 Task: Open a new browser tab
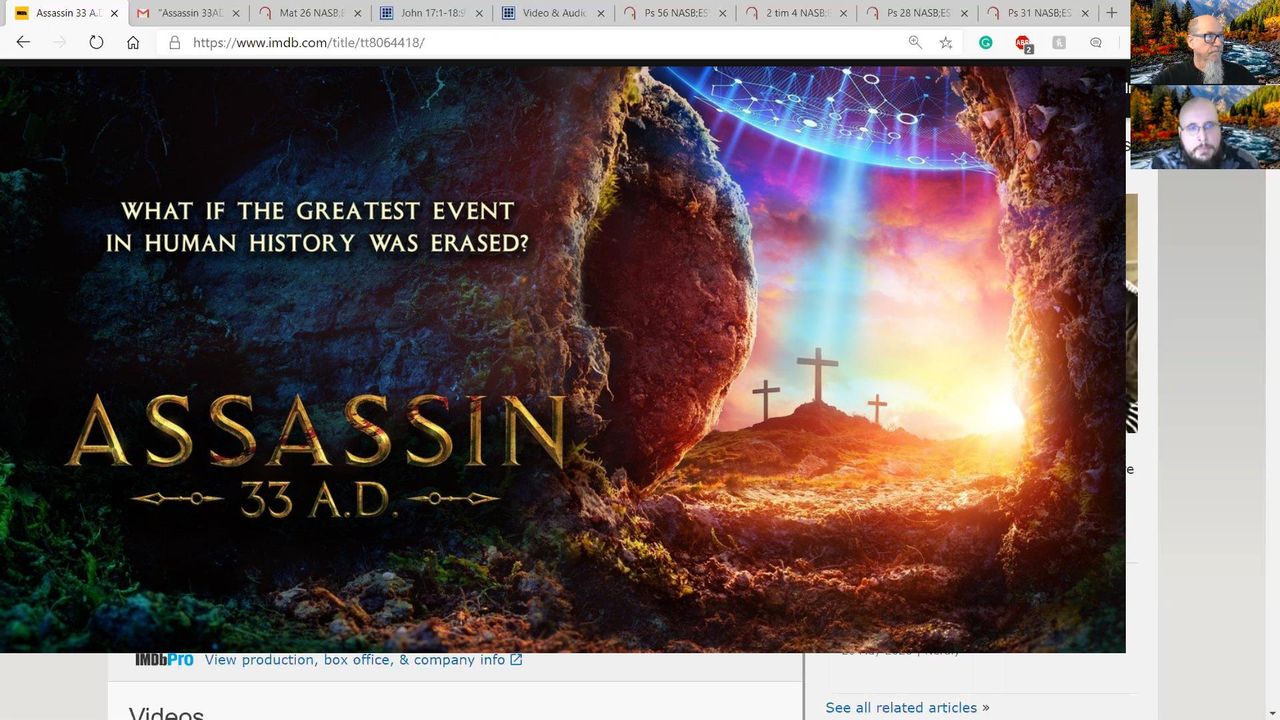[1111, 13]
